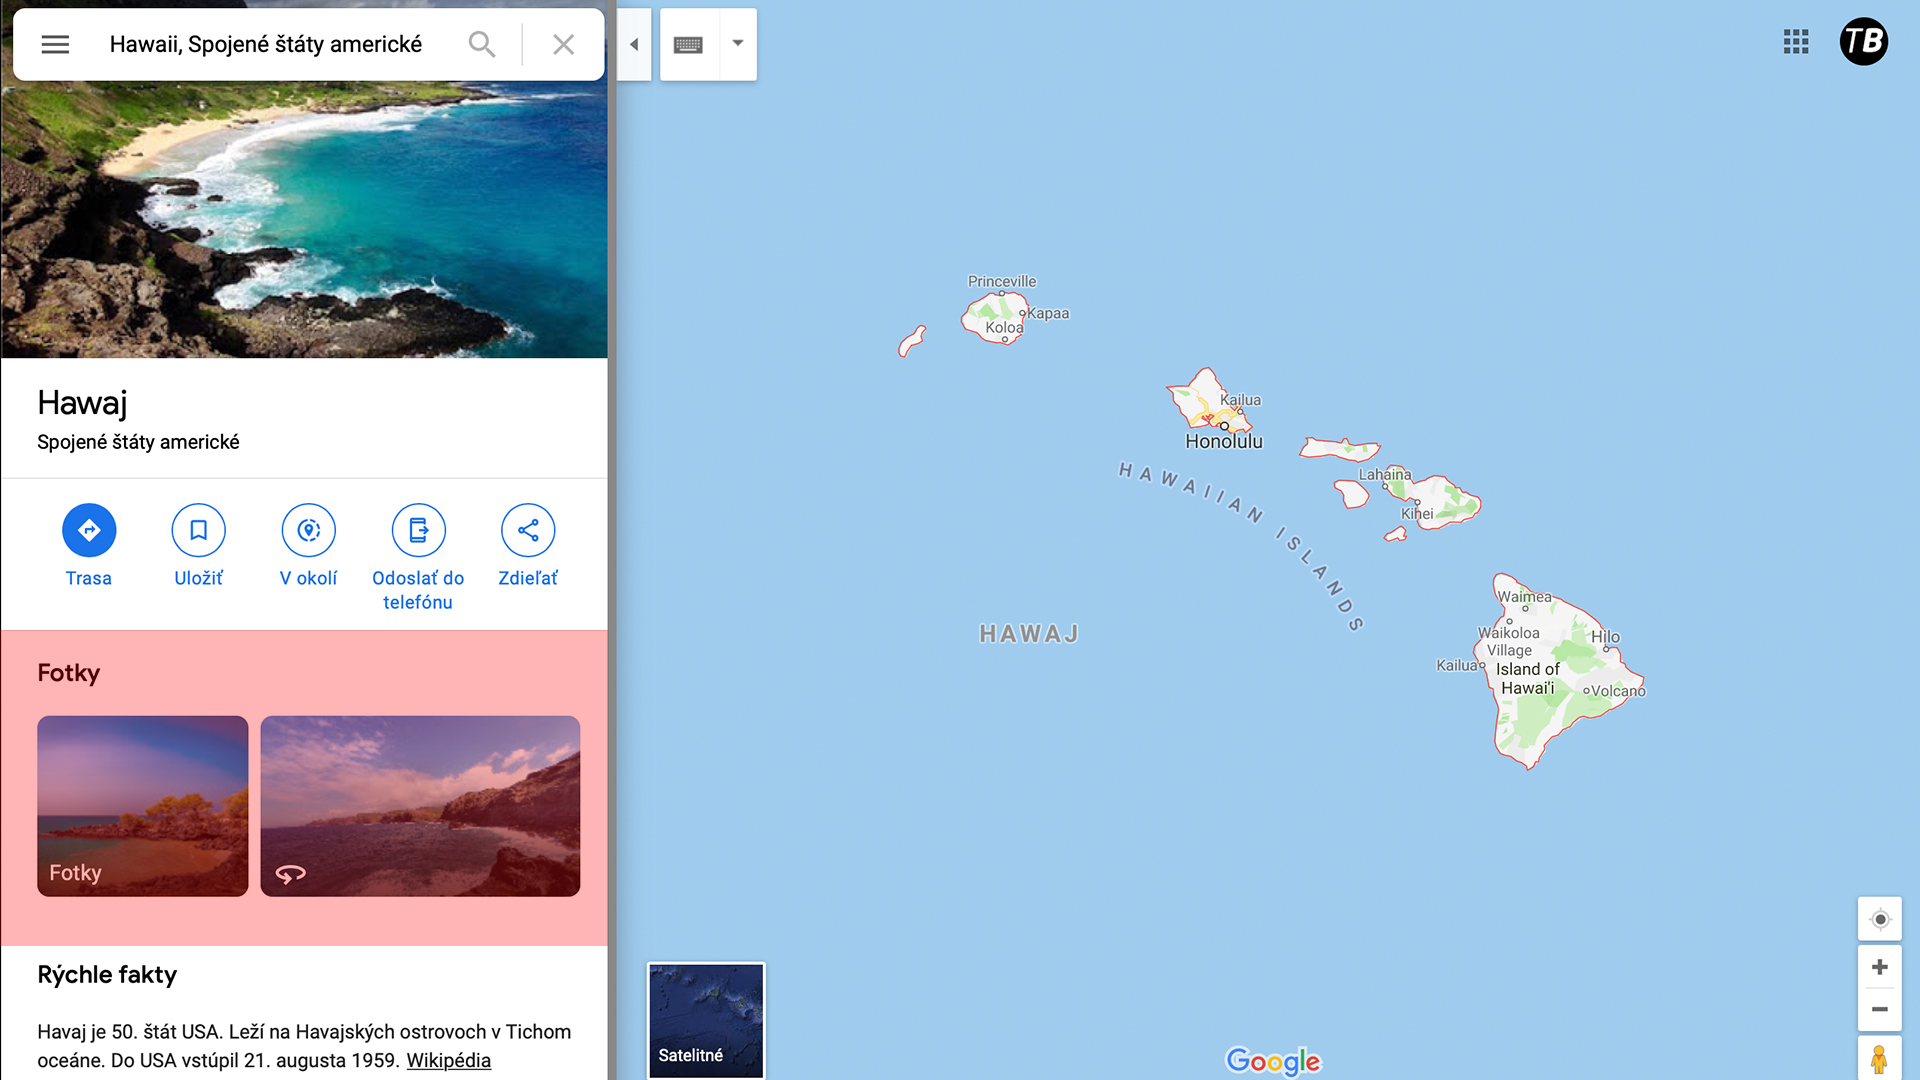Open the Wikipédia link
1920x1080 pixels.
click(x=448, y=1060)
